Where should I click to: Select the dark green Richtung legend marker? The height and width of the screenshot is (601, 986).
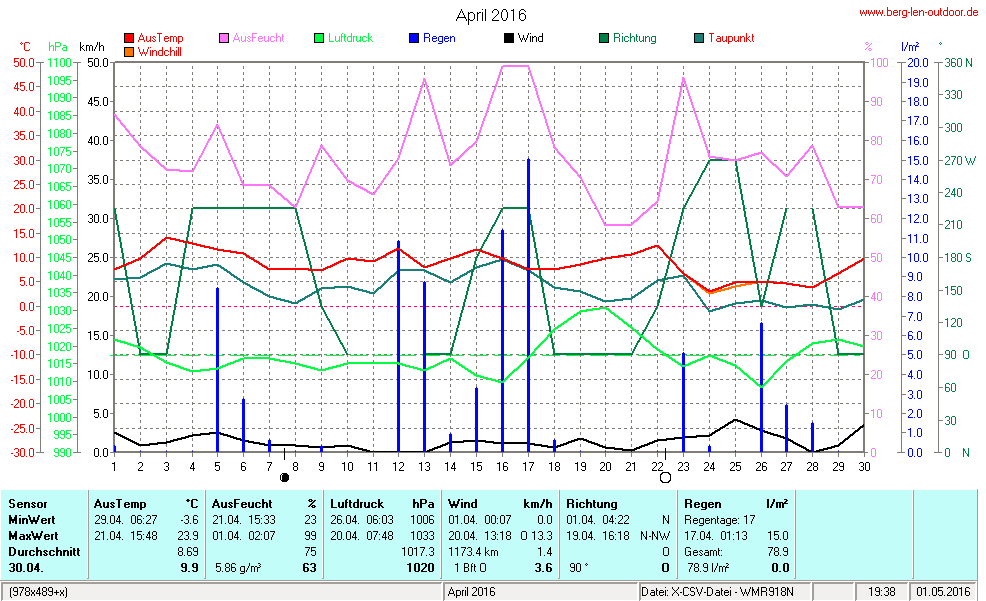pyautogui.click(x=604, y=39)
